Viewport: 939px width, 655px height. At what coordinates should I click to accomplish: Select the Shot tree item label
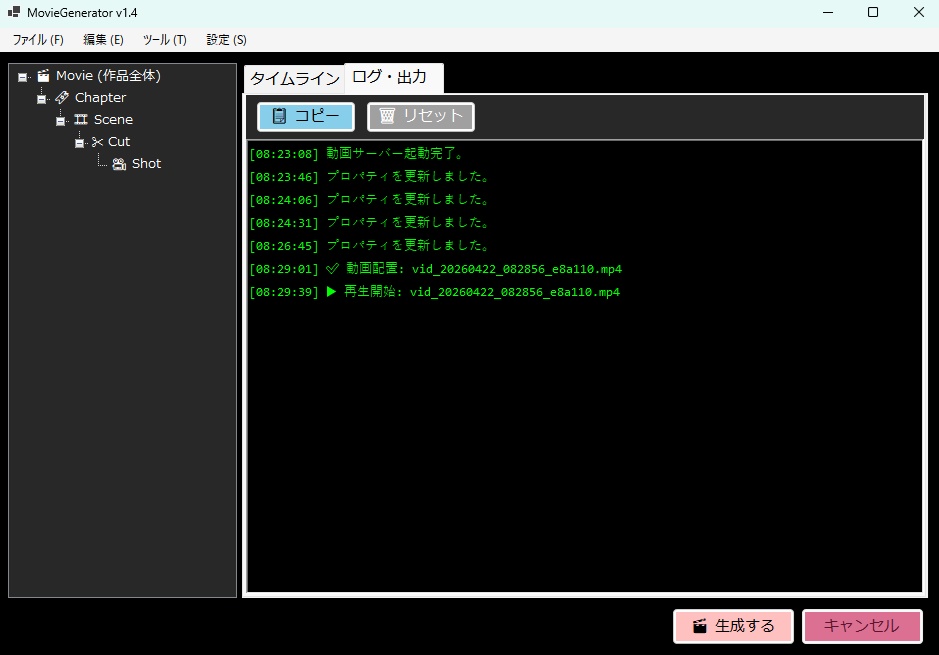[146, 164]
